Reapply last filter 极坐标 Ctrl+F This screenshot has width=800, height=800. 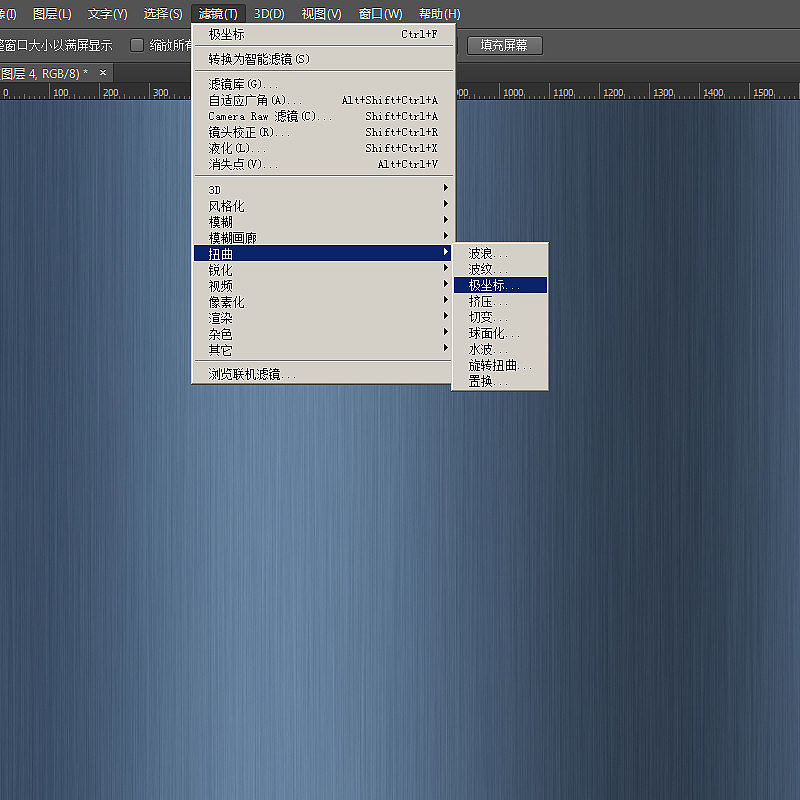(322, 34)
